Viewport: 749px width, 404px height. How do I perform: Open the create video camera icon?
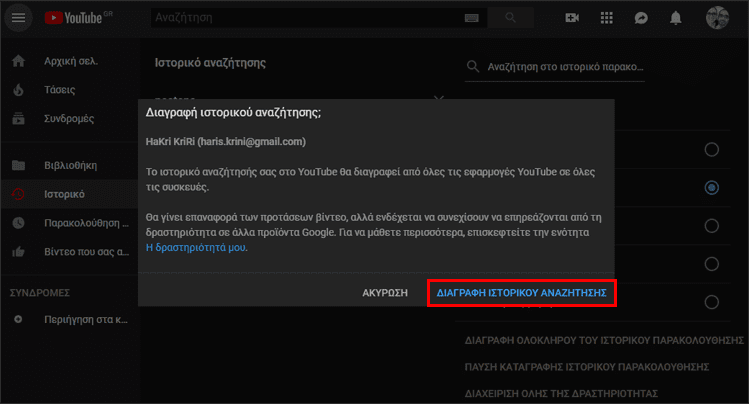tap(572, 18)
